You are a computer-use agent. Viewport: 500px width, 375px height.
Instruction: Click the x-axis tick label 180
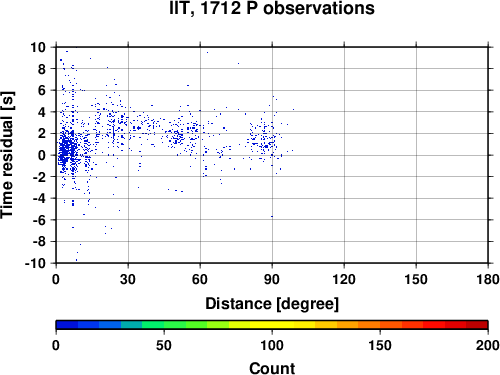coord(488,279)
